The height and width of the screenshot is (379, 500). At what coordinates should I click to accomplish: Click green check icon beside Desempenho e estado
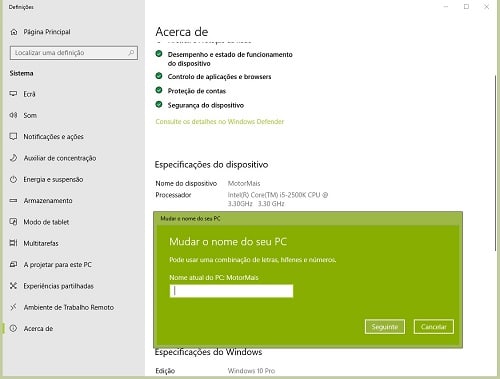[x=159, y=54]
